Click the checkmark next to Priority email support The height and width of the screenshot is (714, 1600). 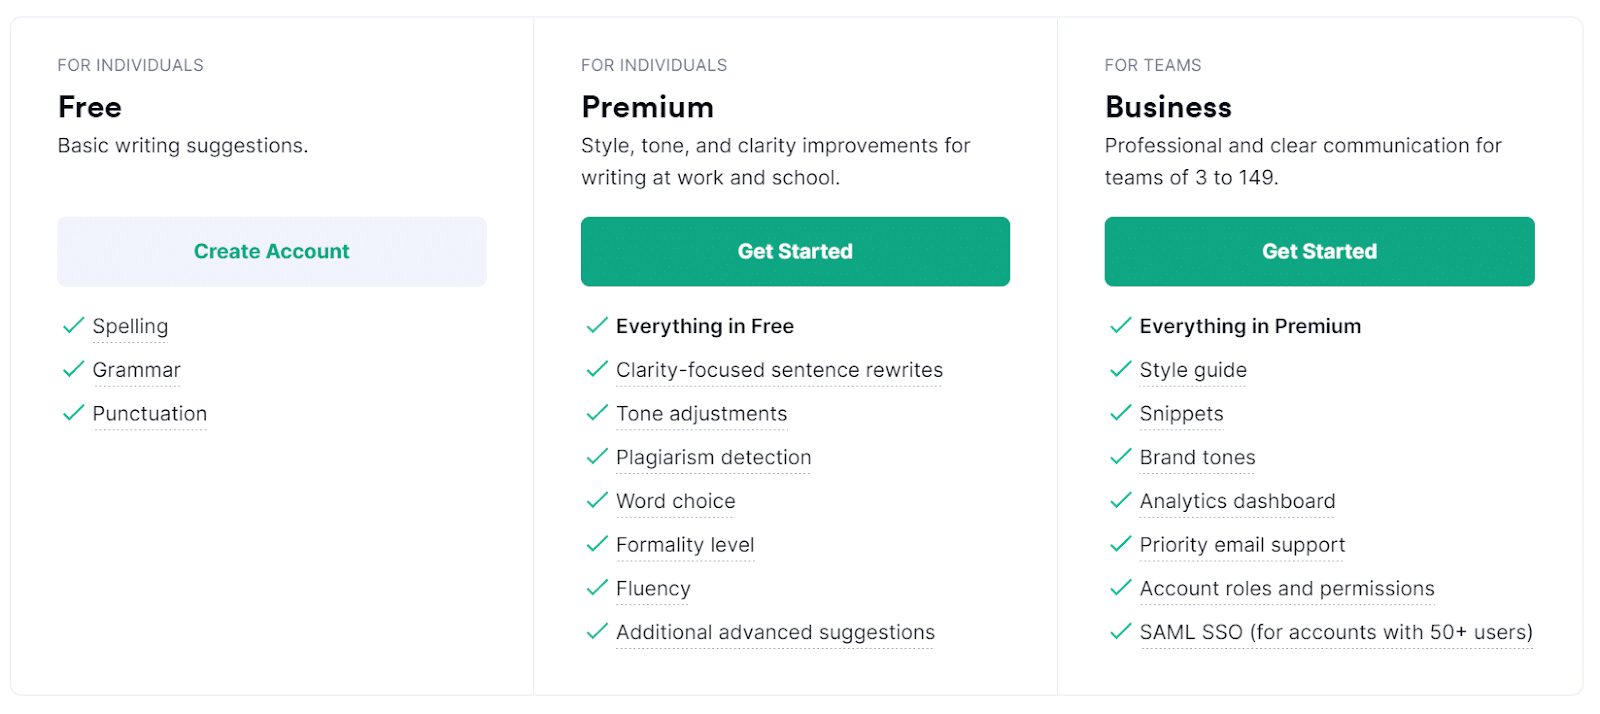pos(1119,545)
